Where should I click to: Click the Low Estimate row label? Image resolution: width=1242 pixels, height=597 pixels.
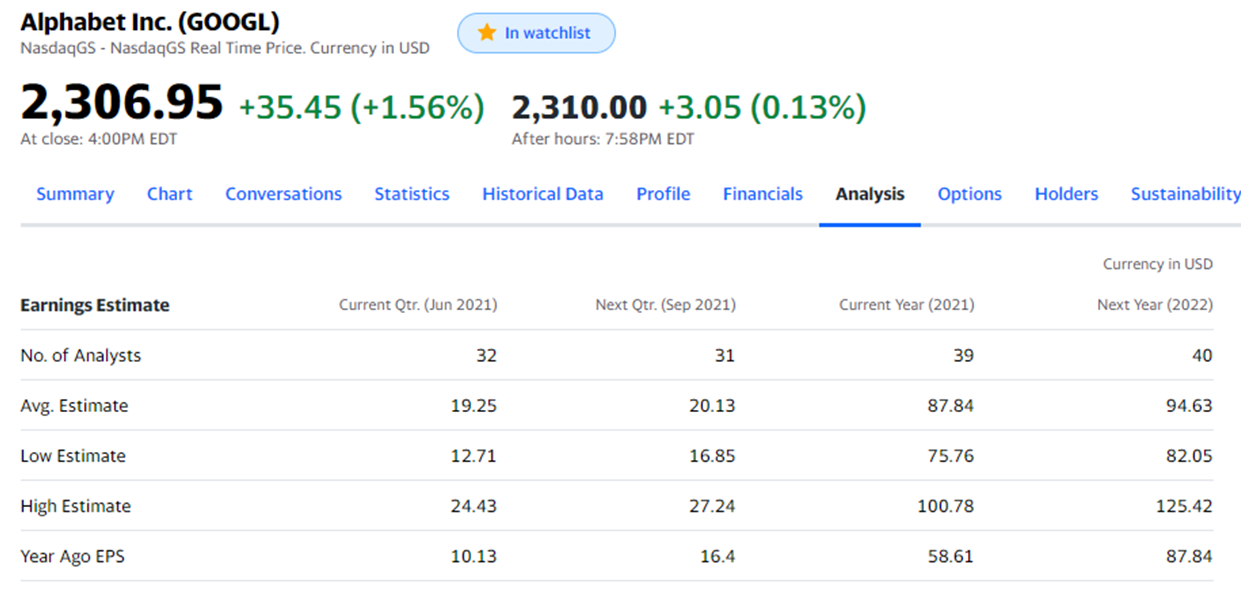73,455
